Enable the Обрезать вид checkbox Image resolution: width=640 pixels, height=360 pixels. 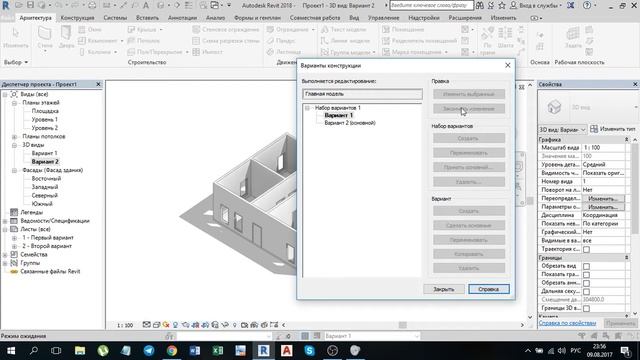point(587,266)
